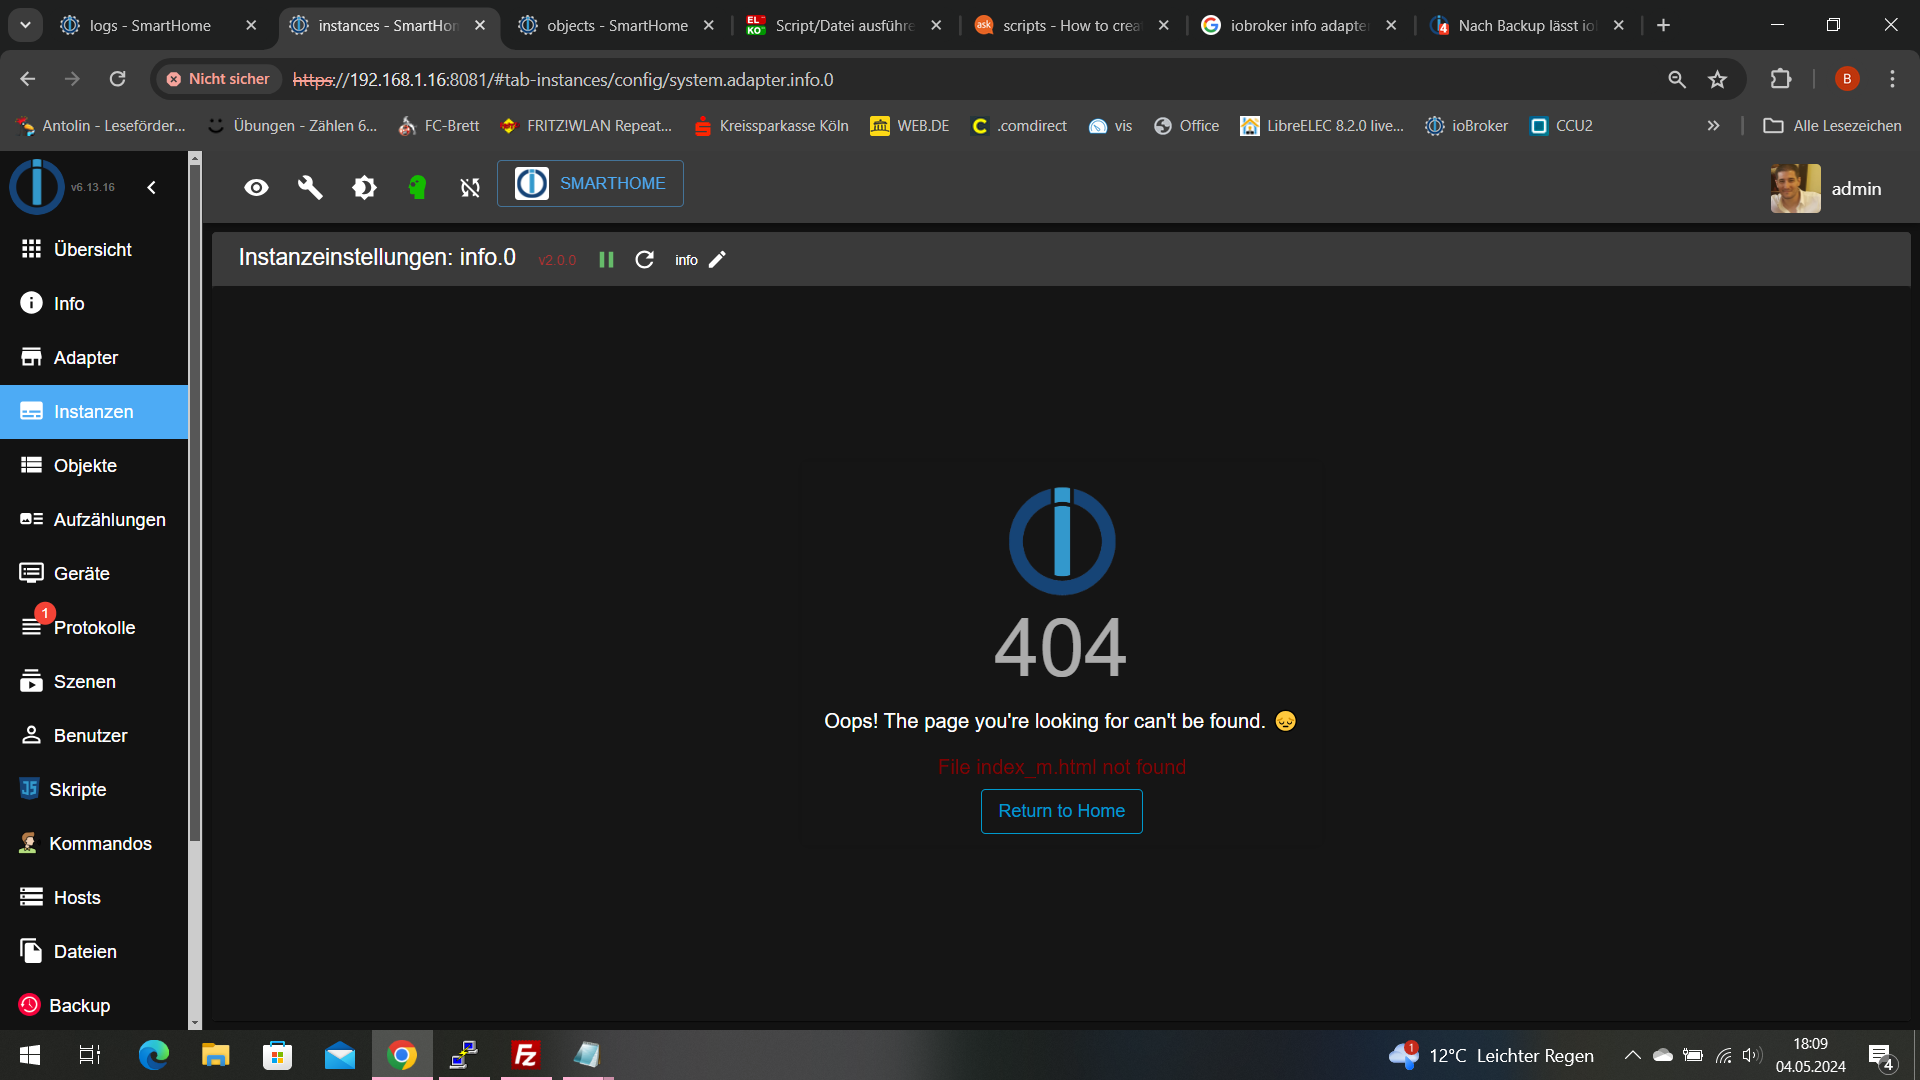Open FileZilla from the Windows taskbar
The height and width of the screenshot is (1080, 1920).
pos(526,1055)
